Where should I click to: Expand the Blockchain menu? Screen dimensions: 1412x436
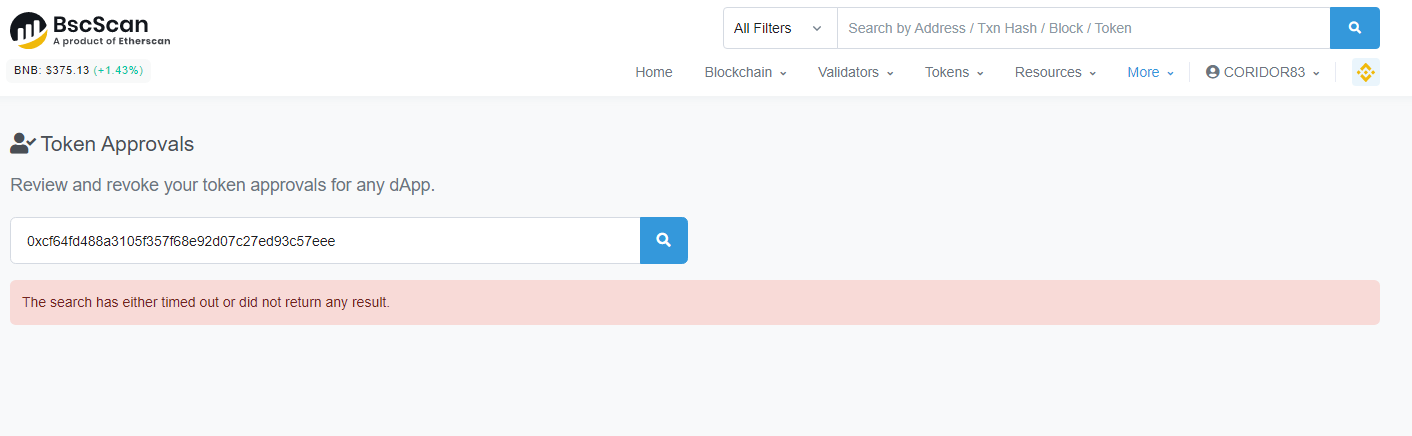click(745, 72)
